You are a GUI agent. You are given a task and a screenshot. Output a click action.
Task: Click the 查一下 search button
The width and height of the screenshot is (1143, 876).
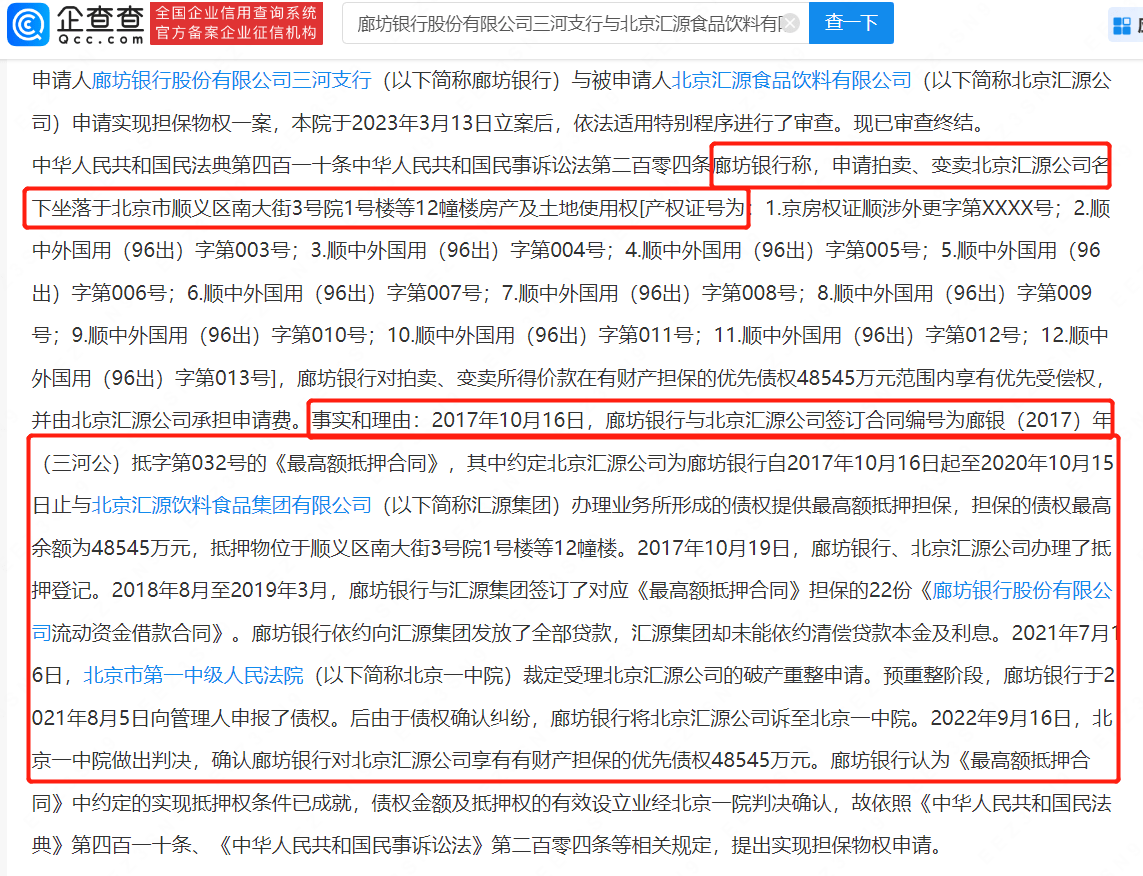(851, 23)
